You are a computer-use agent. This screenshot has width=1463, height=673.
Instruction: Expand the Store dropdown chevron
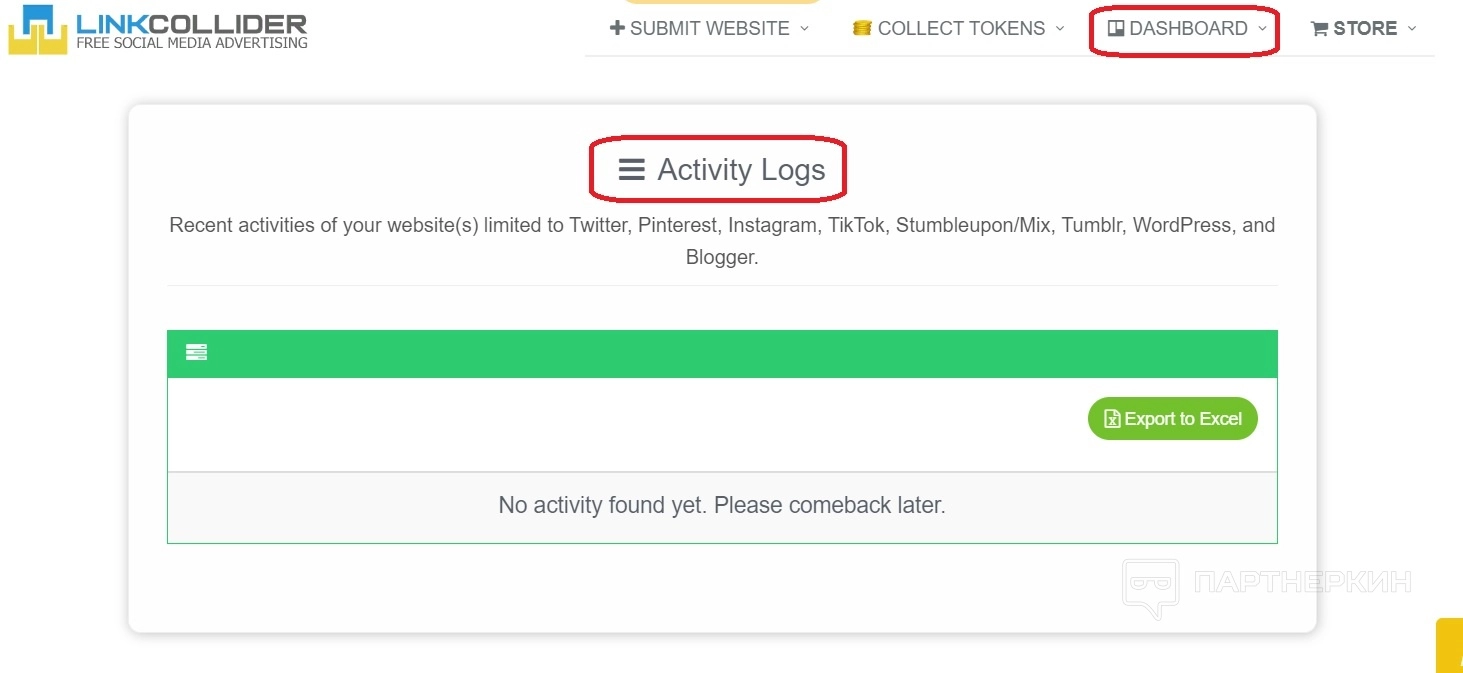pos(1412,28)
